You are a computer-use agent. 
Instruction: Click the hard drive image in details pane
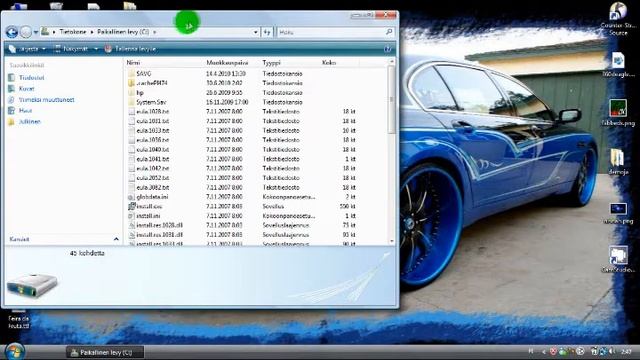pyautogui.click(x=32, y=285)
